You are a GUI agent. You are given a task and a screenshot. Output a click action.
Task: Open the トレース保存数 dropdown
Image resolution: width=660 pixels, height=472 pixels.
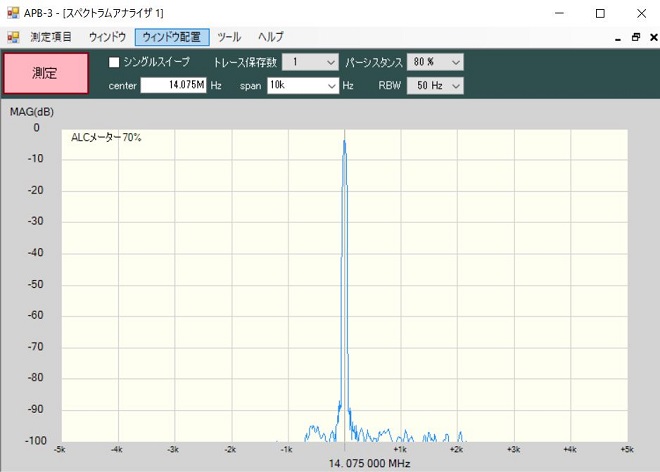pyautogui.click(x=310, y=62)
